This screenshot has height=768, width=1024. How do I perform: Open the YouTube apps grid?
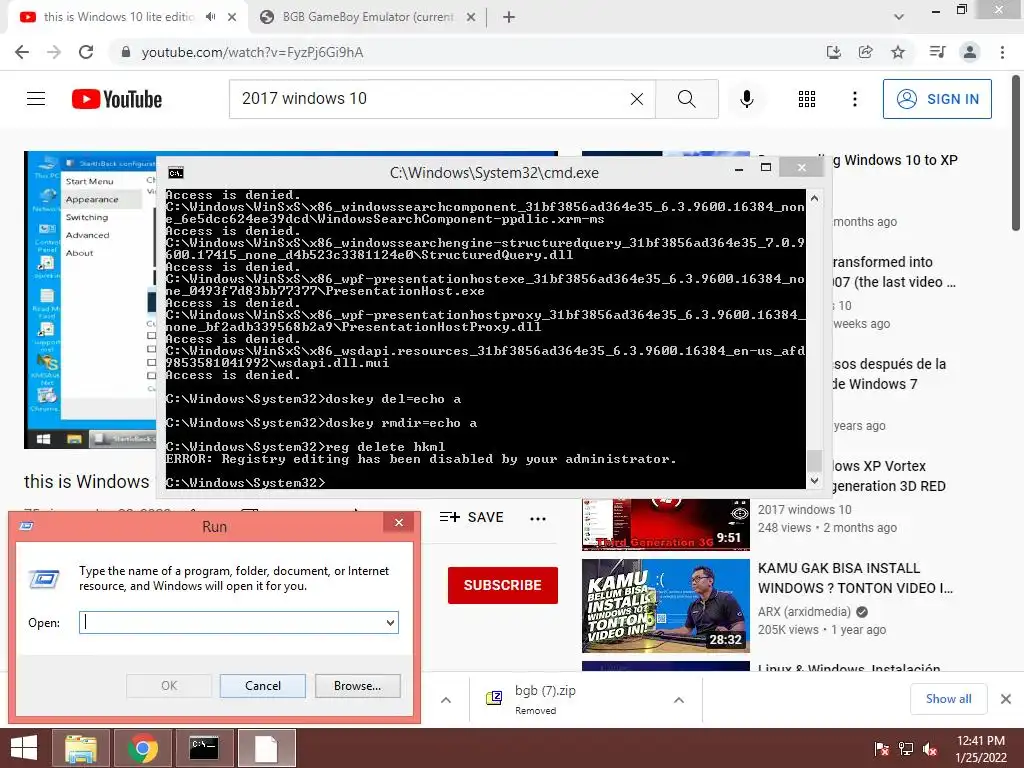(x=807, y=99)
